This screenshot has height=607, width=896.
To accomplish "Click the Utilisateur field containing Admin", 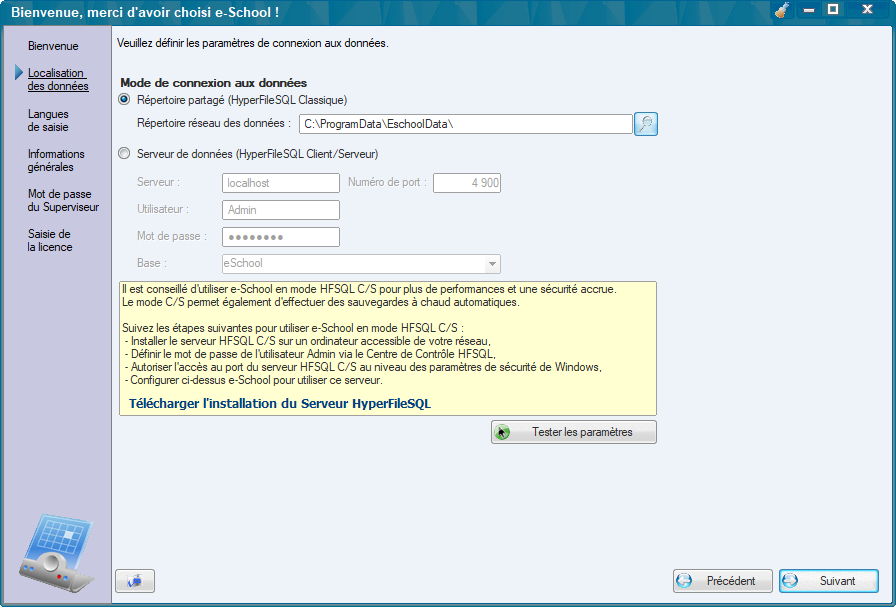I will [x=281, y=210].
